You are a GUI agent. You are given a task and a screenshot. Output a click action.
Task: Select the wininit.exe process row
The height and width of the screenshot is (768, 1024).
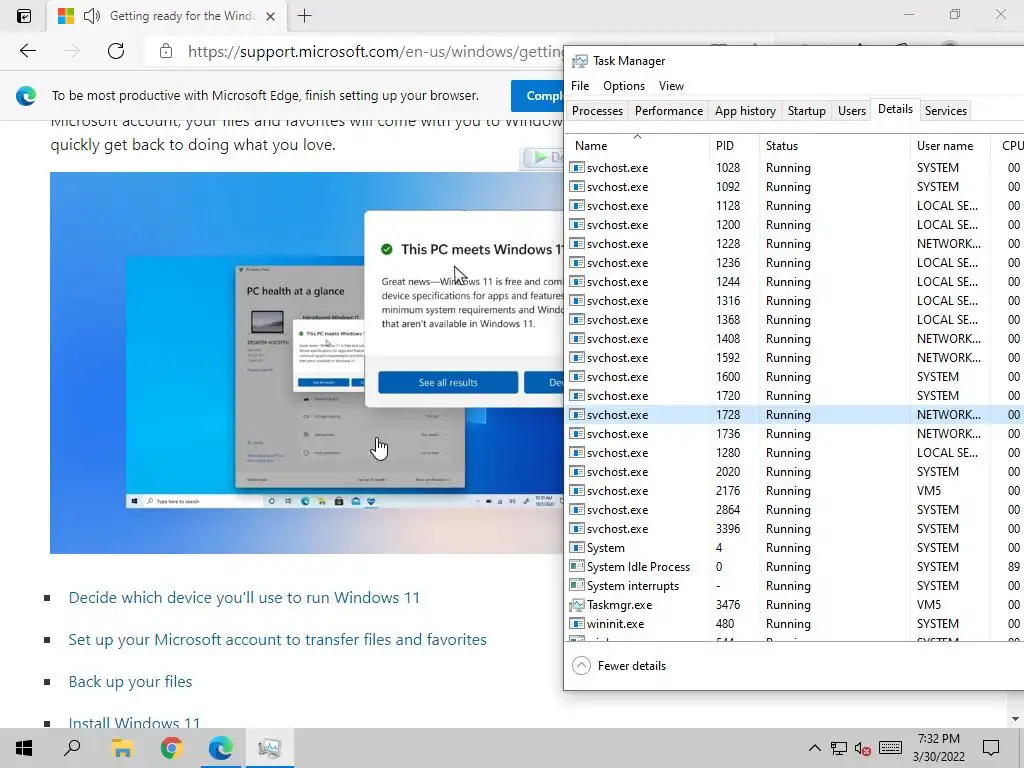point(795,624)
